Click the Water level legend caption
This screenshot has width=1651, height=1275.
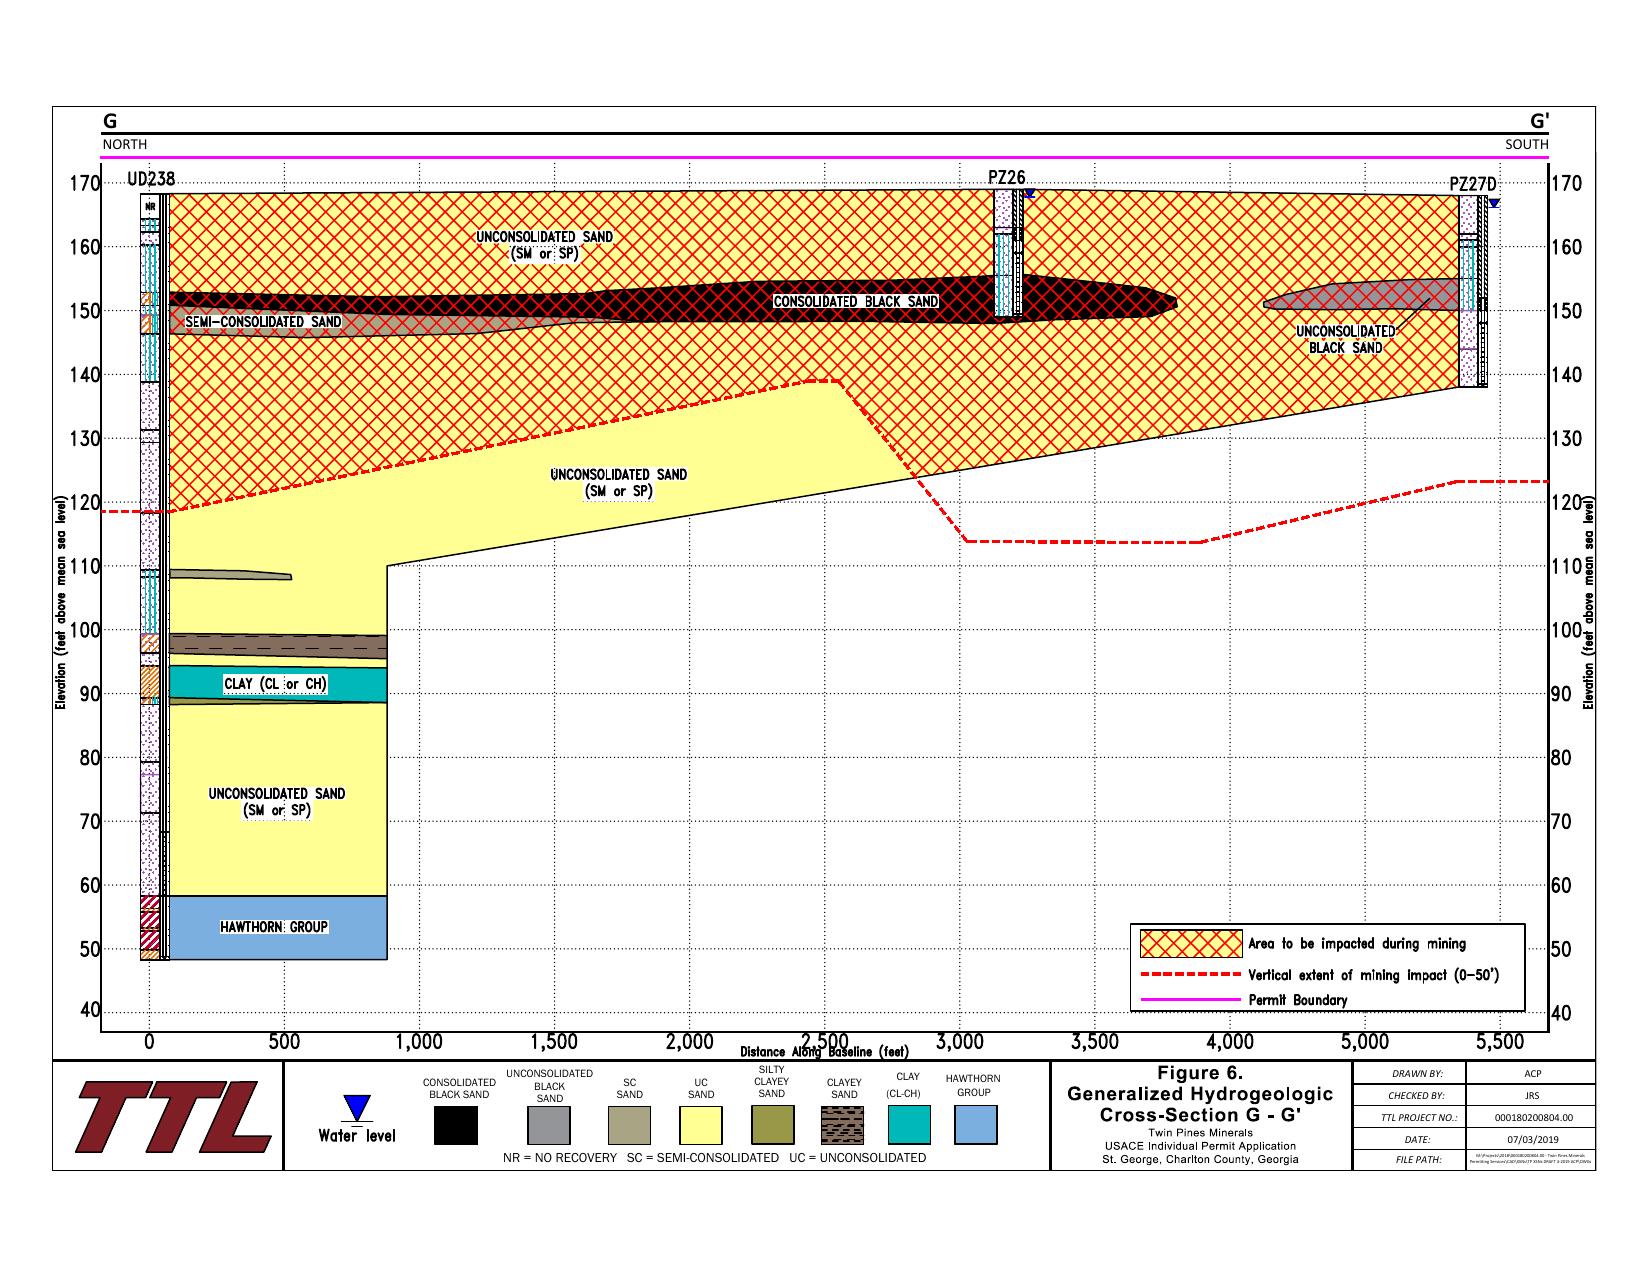(x=356, y=1136)
